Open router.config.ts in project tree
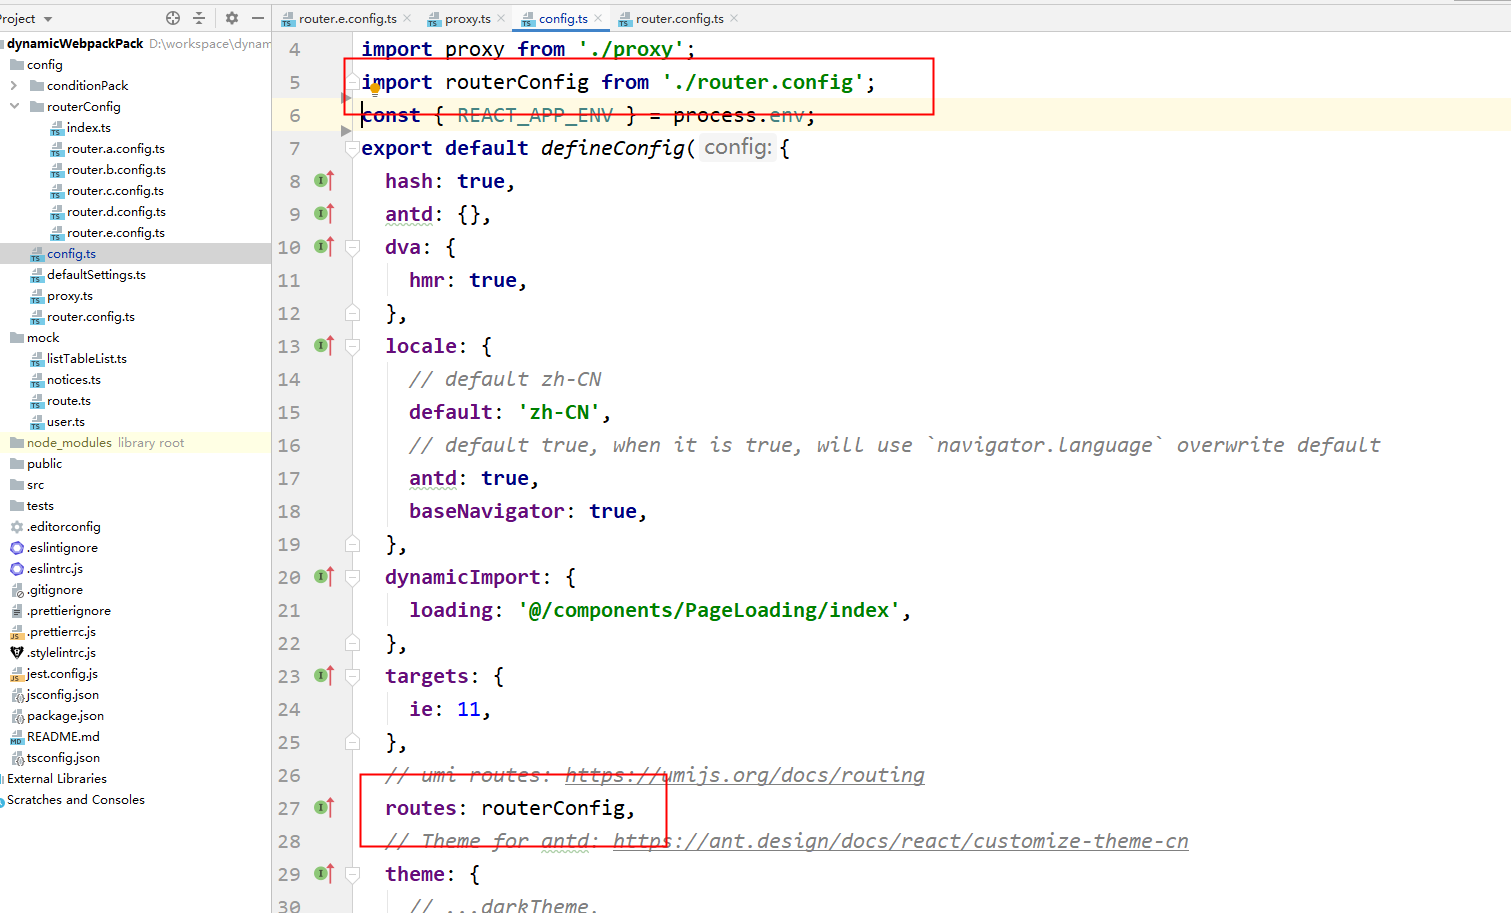Viewport: 1511px width, 913px height. point(91,317)
